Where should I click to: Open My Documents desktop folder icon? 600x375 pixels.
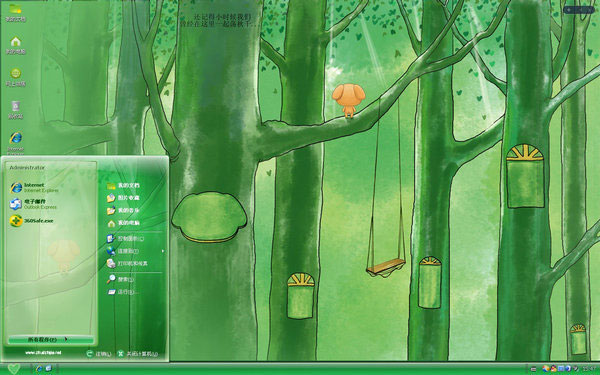pyautogui.click(x=15, y=12)
